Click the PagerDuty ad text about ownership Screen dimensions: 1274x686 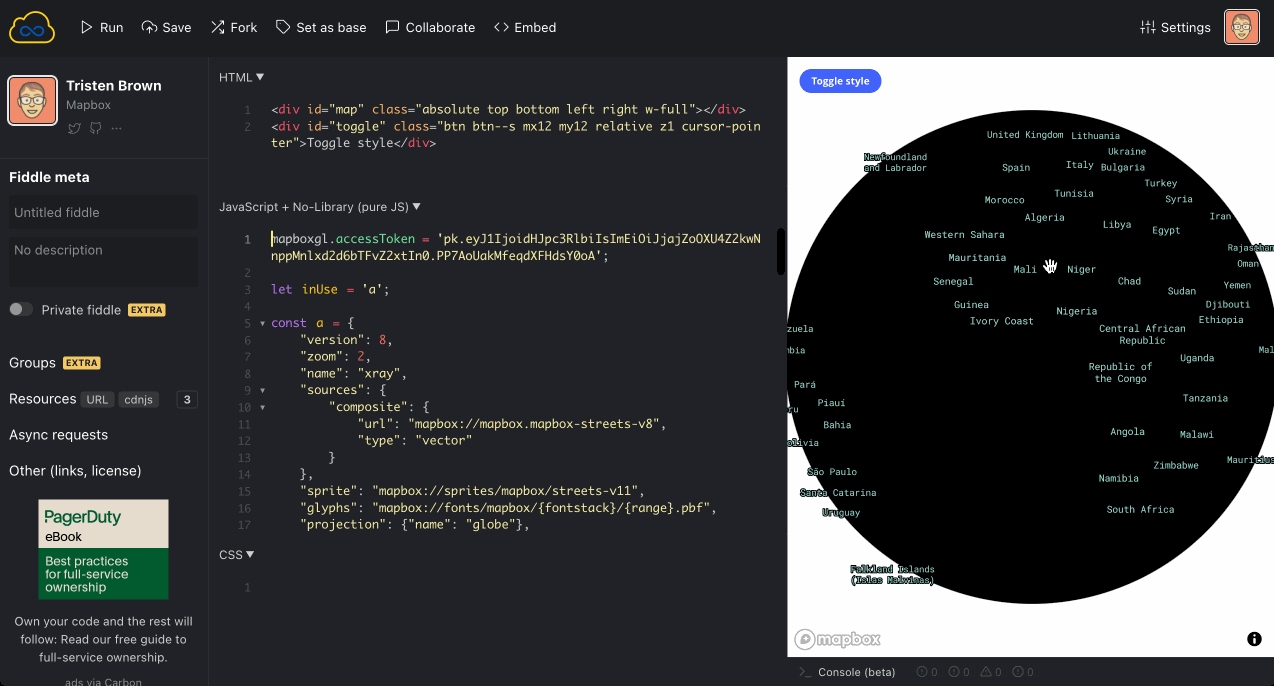(104, 640)
